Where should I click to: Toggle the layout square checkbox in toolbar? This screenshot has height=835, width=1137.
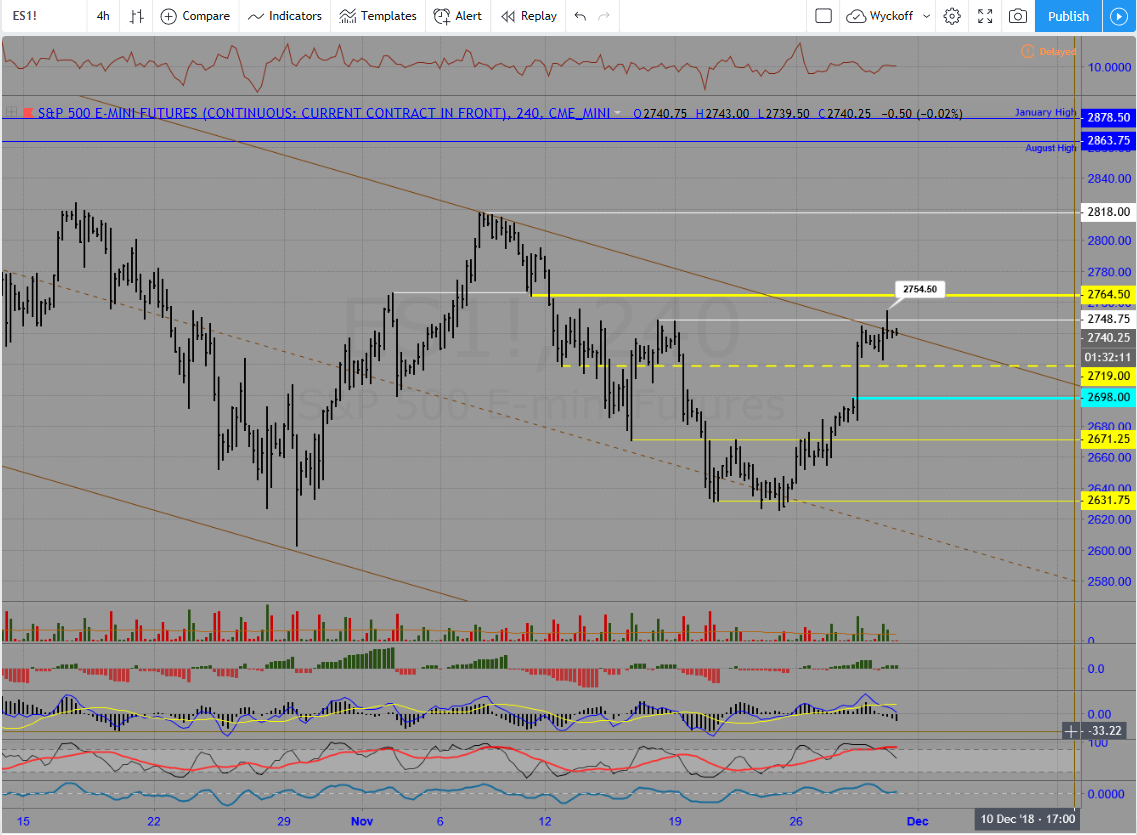click(x=823, y=16)
